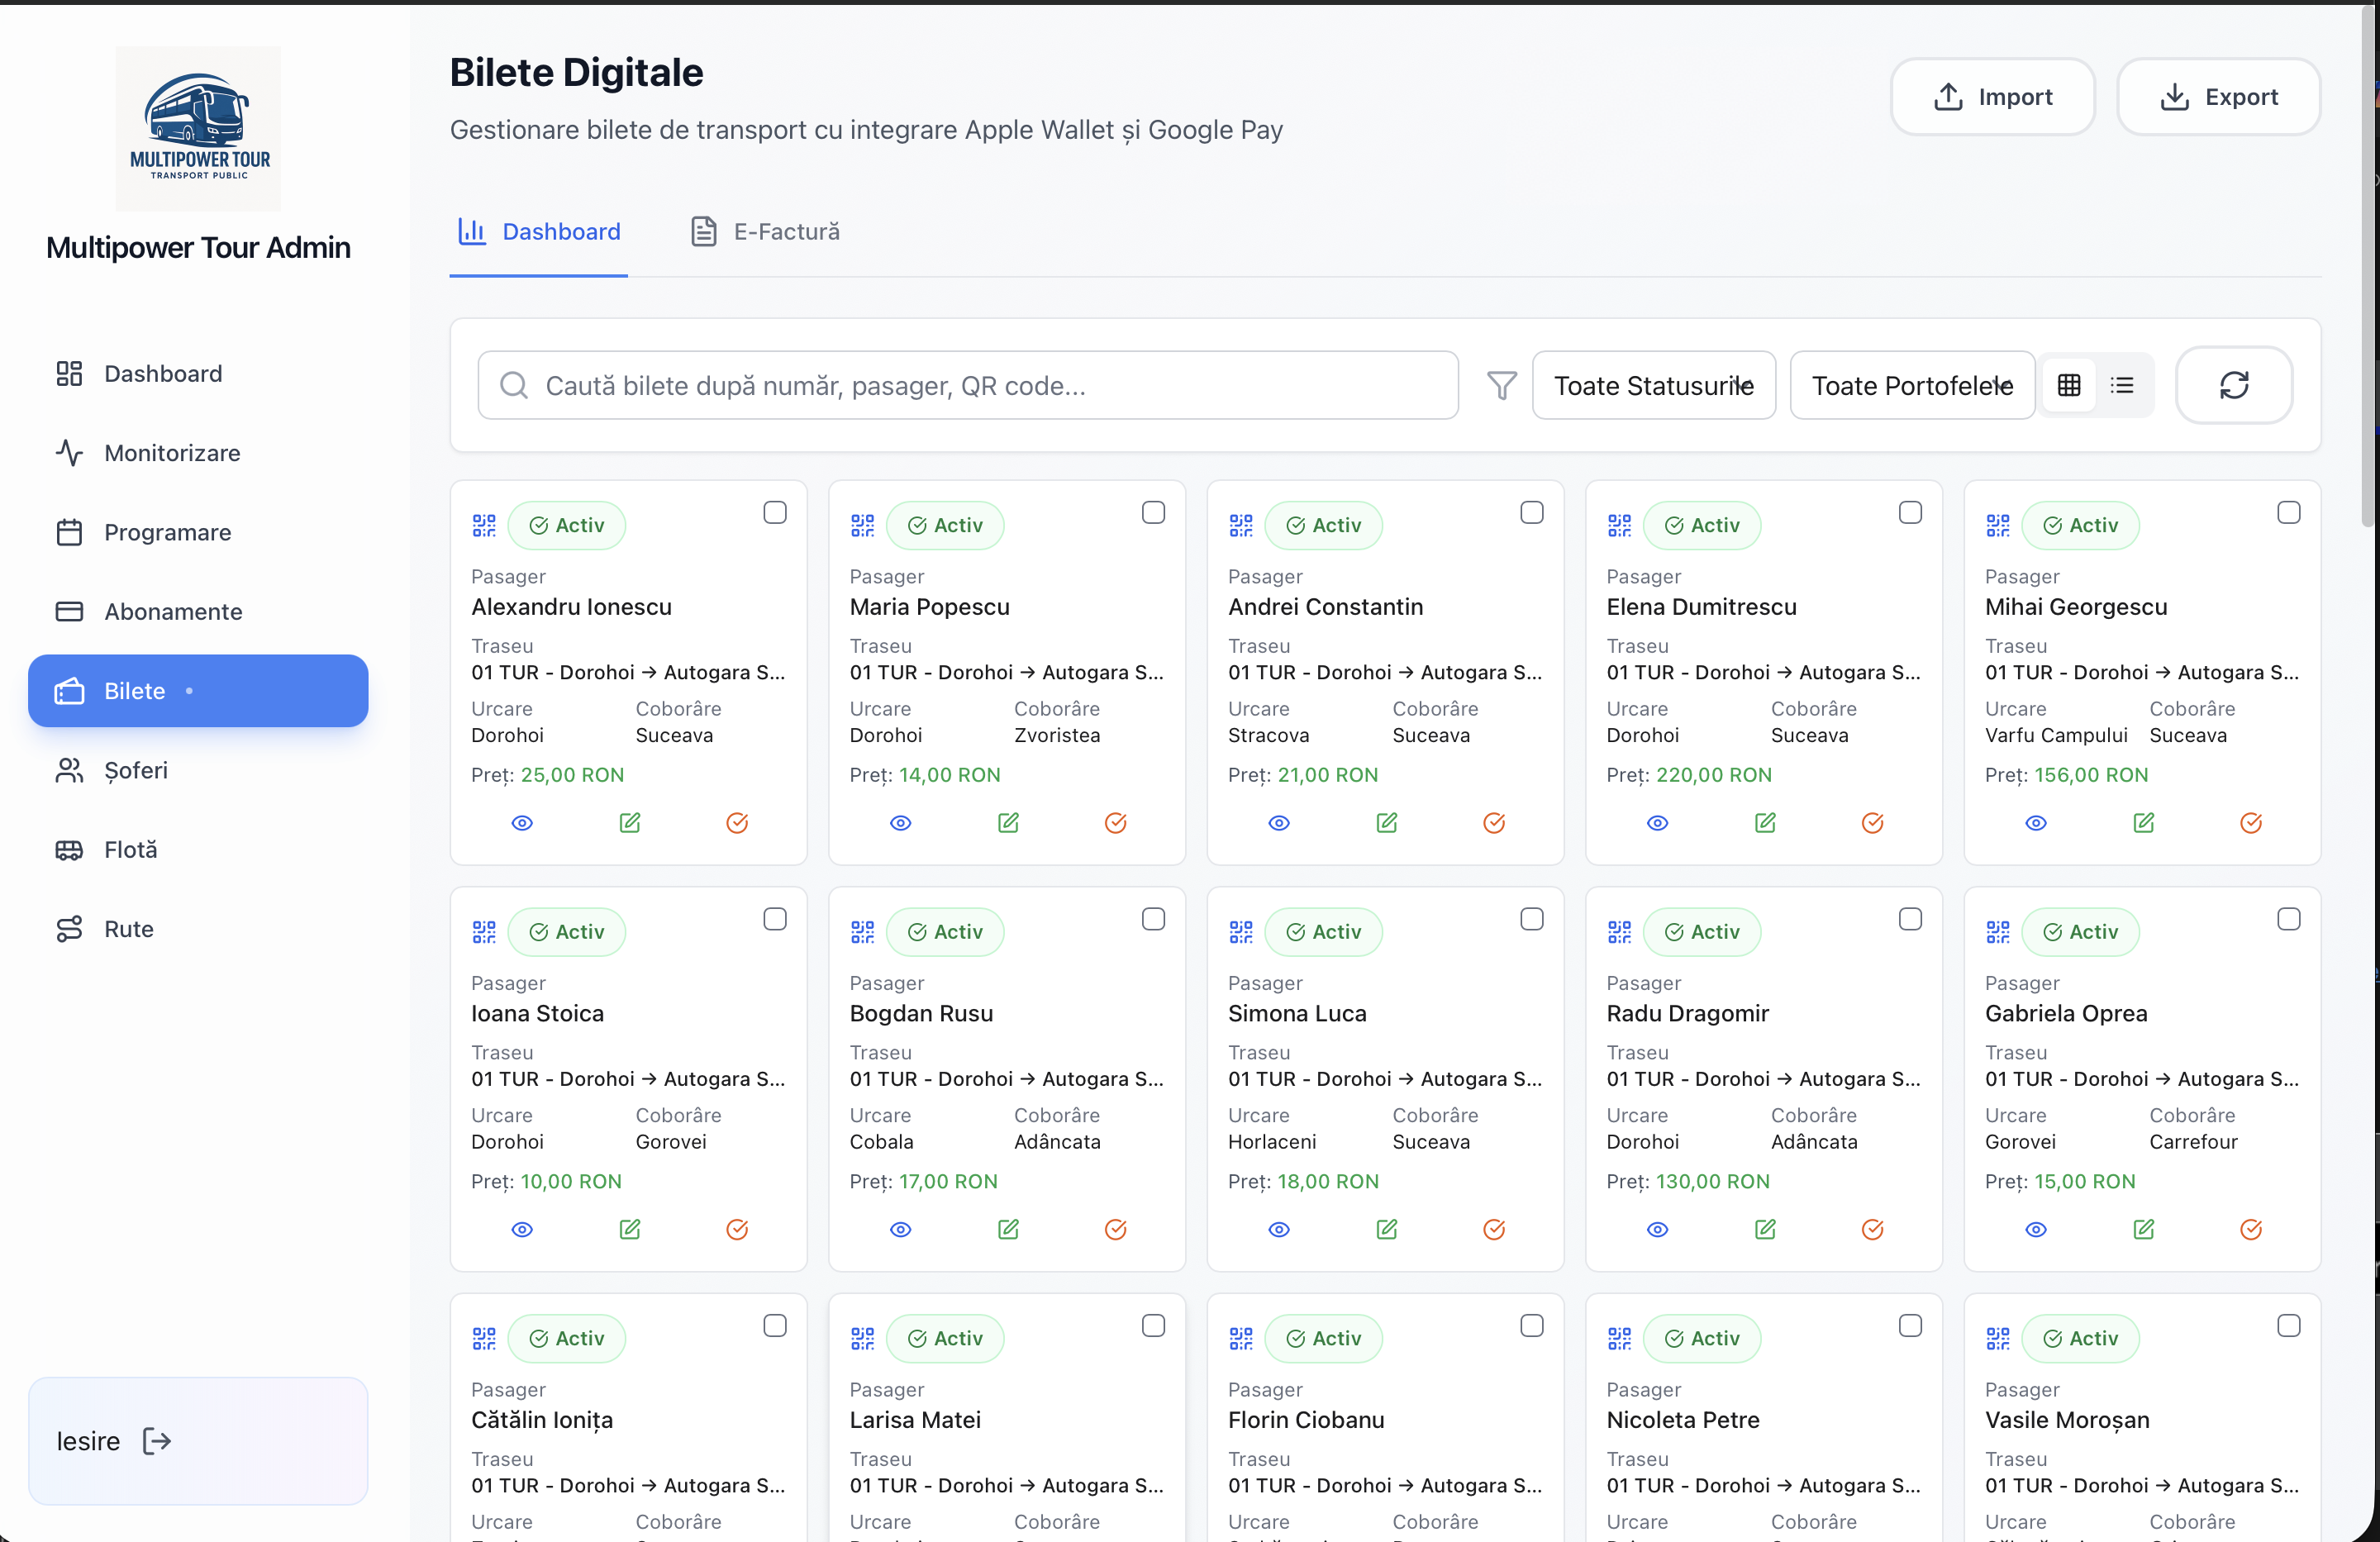Select Bogdan Rusu's ticket checkbox
2380x1542 pixels.
(1153, 919)
